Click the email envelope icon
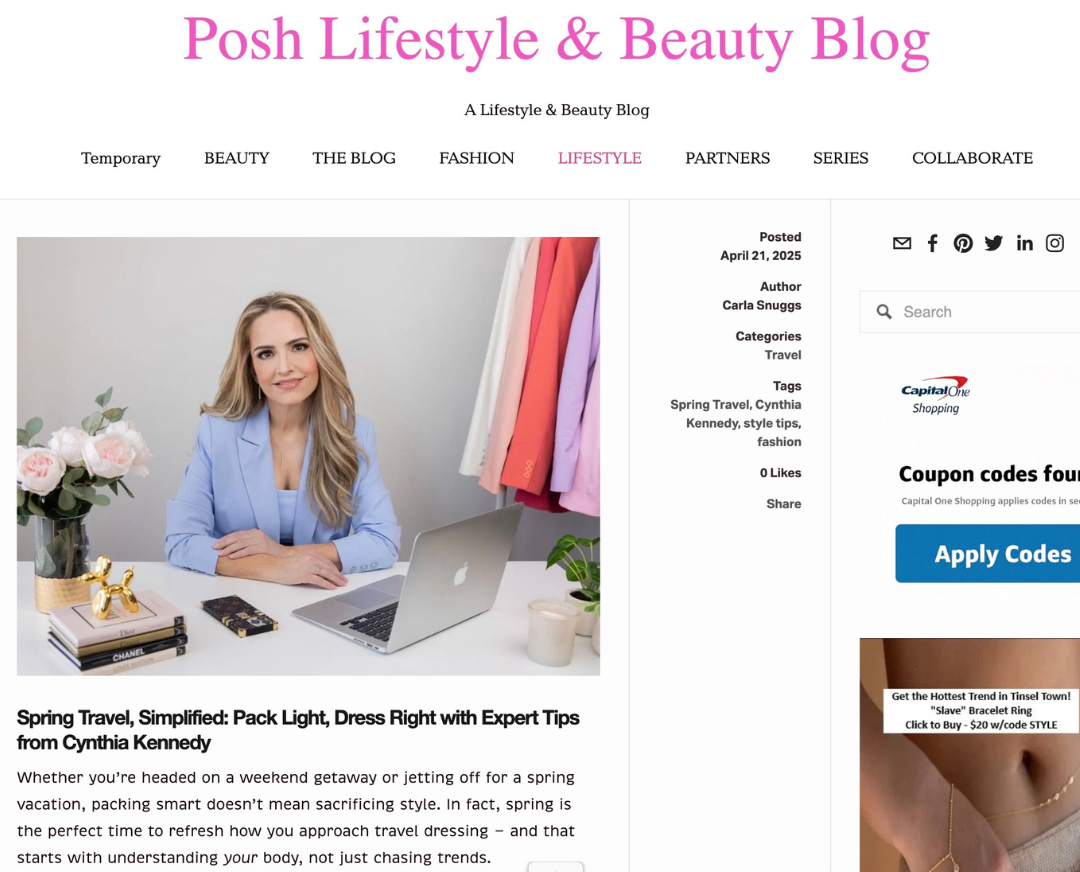This screenshot has width=1080, height=872. [902, 243]
